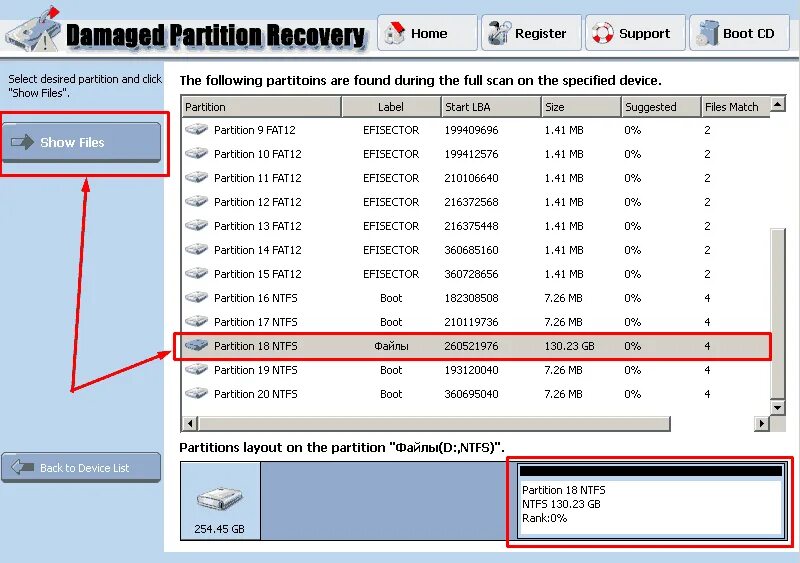Select row Partition 14 FAT12
The width and height of the screenshot is (800, 563).
[x=476, y=250]
